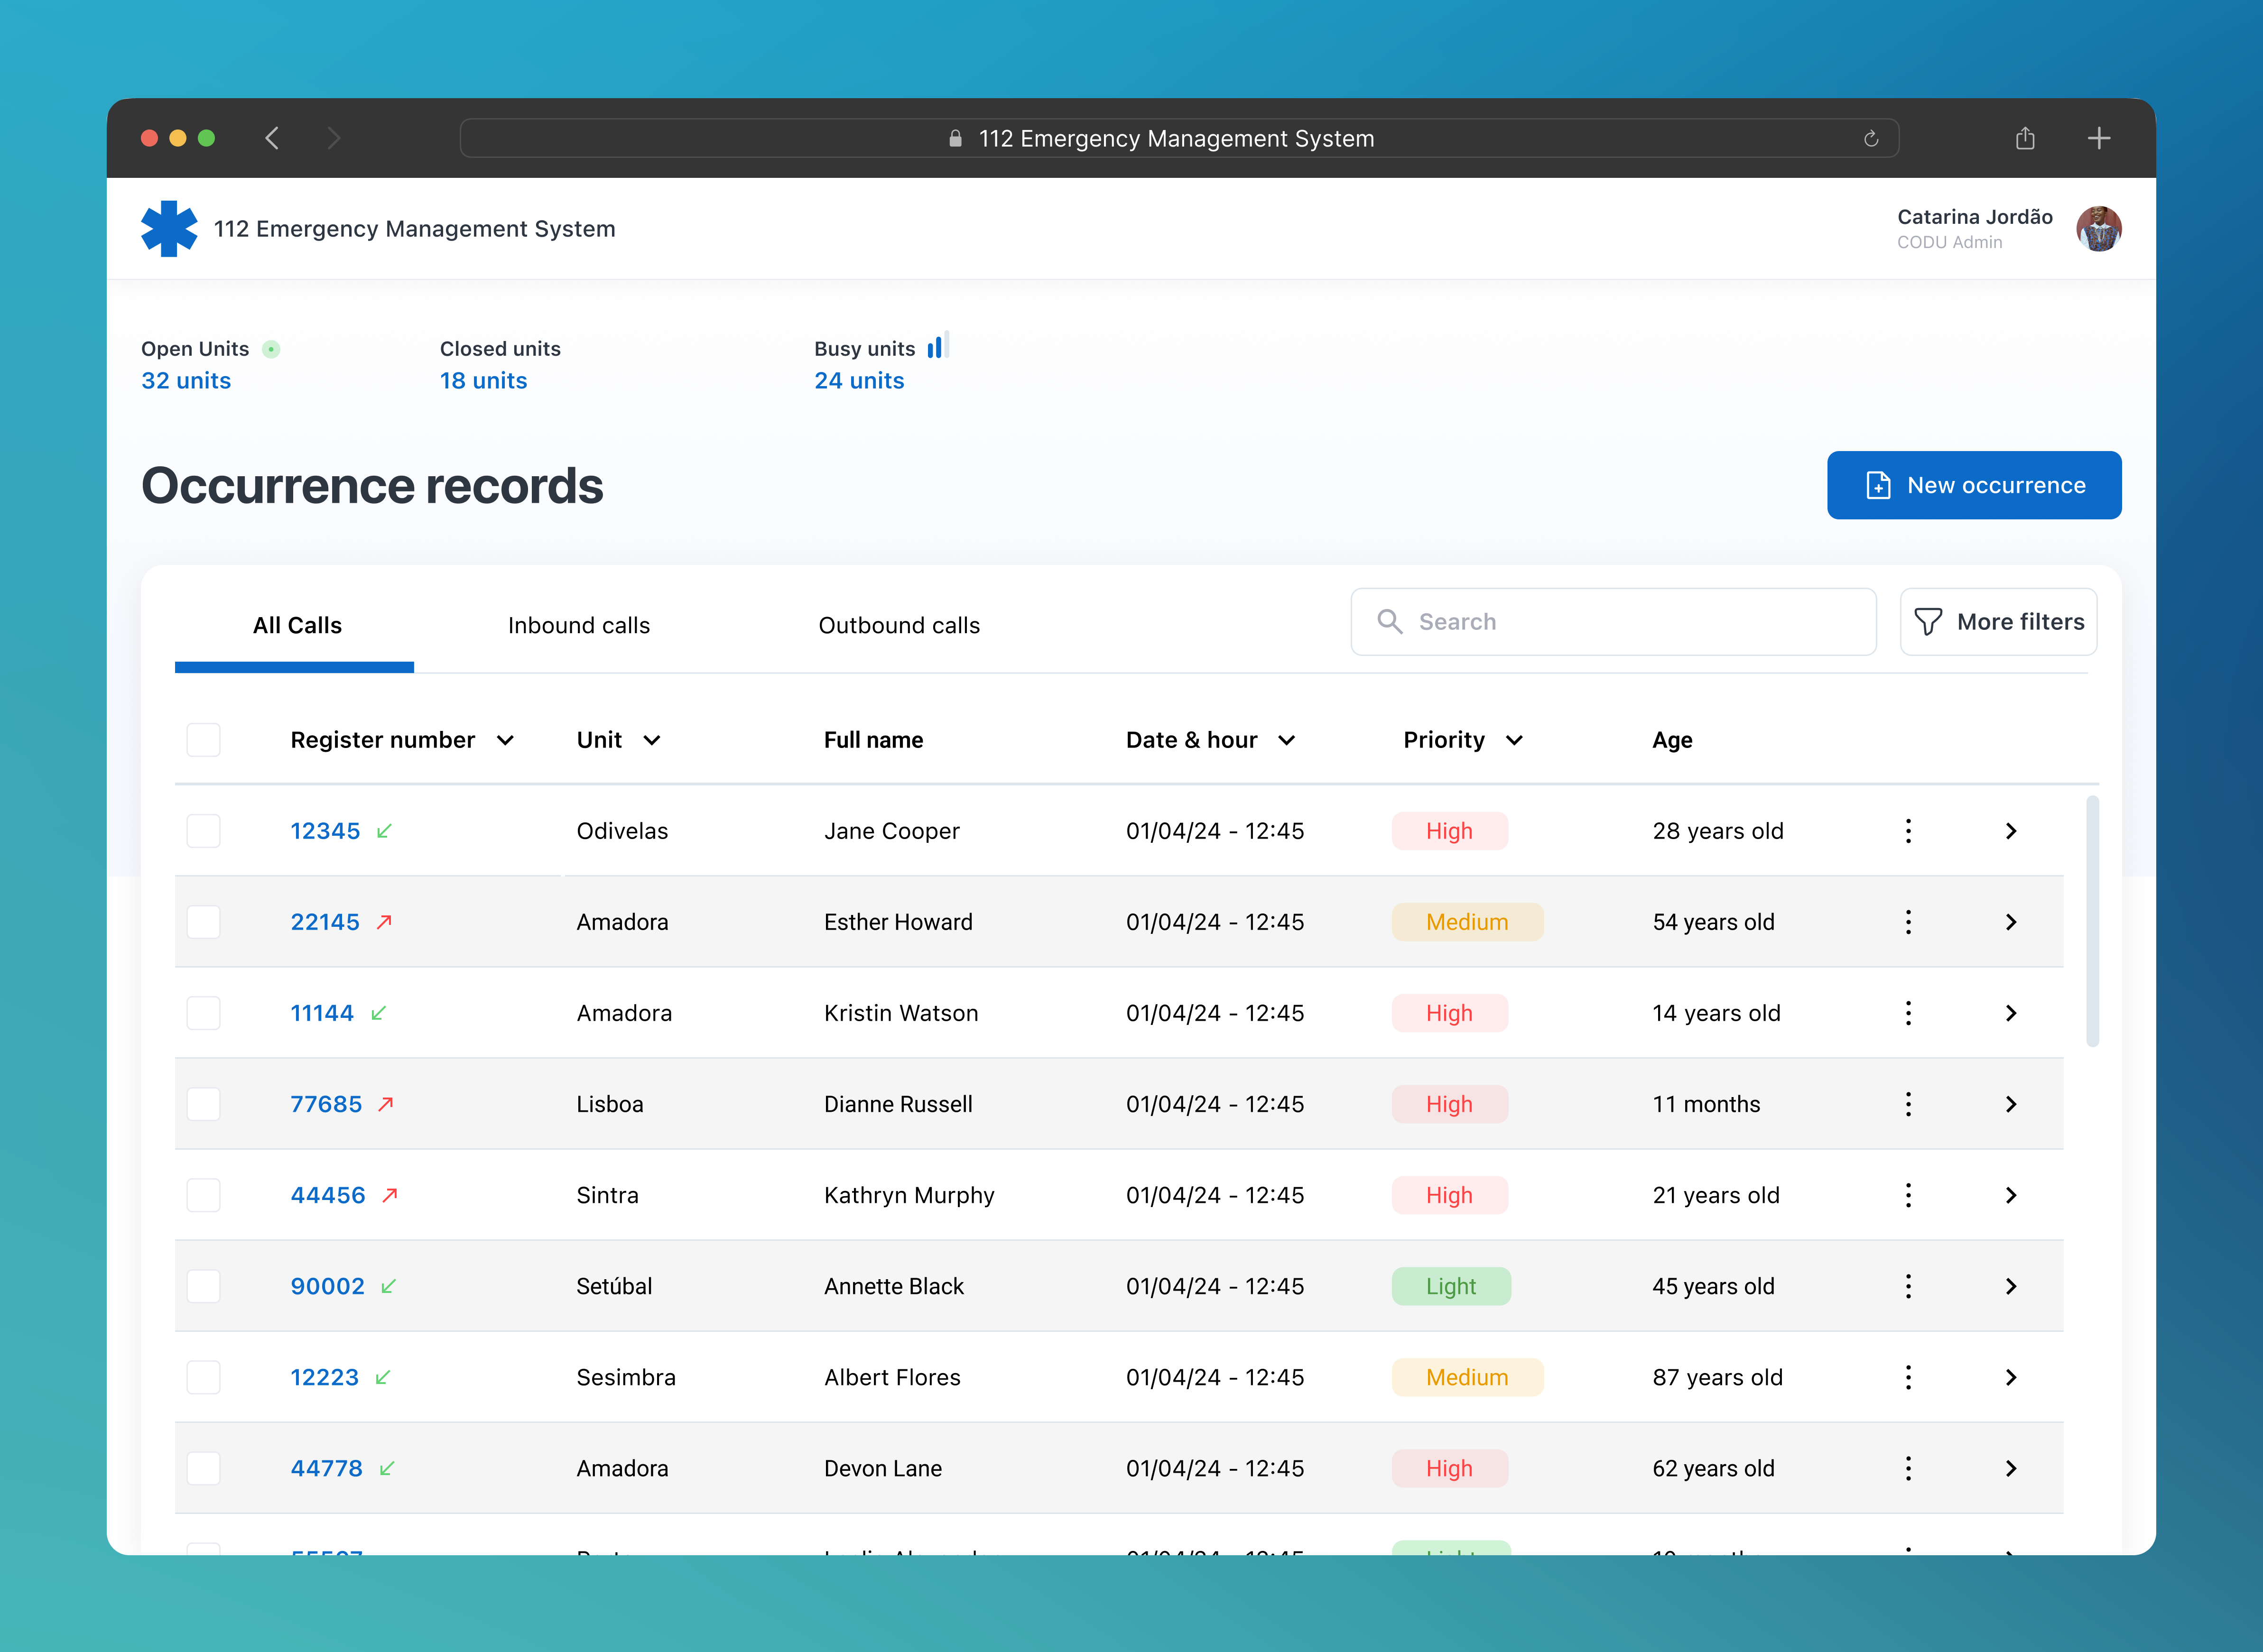Screen dimensions: 2263x1652
Task: Click inbound arrow icon next to 12223
Action: (x=382, y=1377)
